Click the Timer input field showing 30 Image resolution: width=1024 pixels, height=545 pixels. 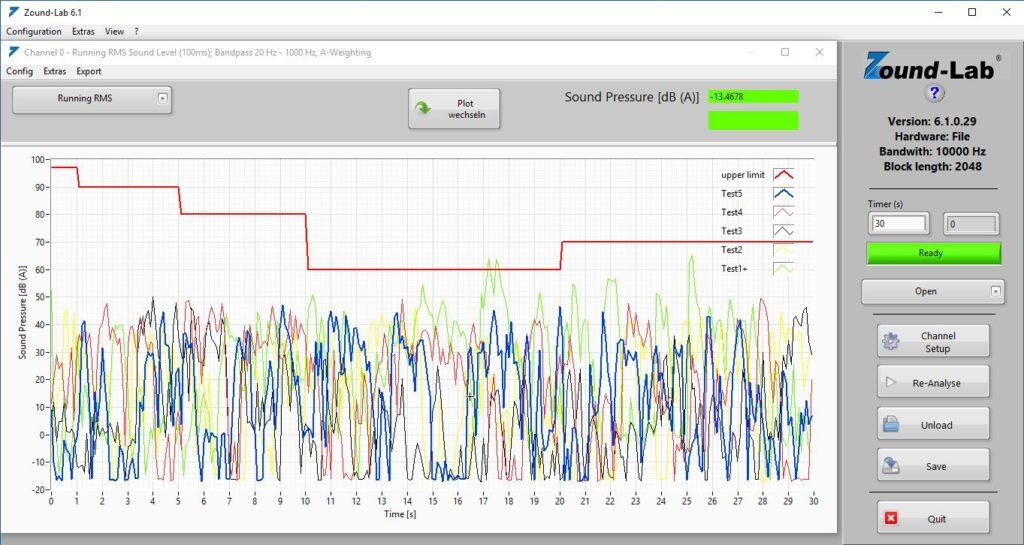coord(898,224)
